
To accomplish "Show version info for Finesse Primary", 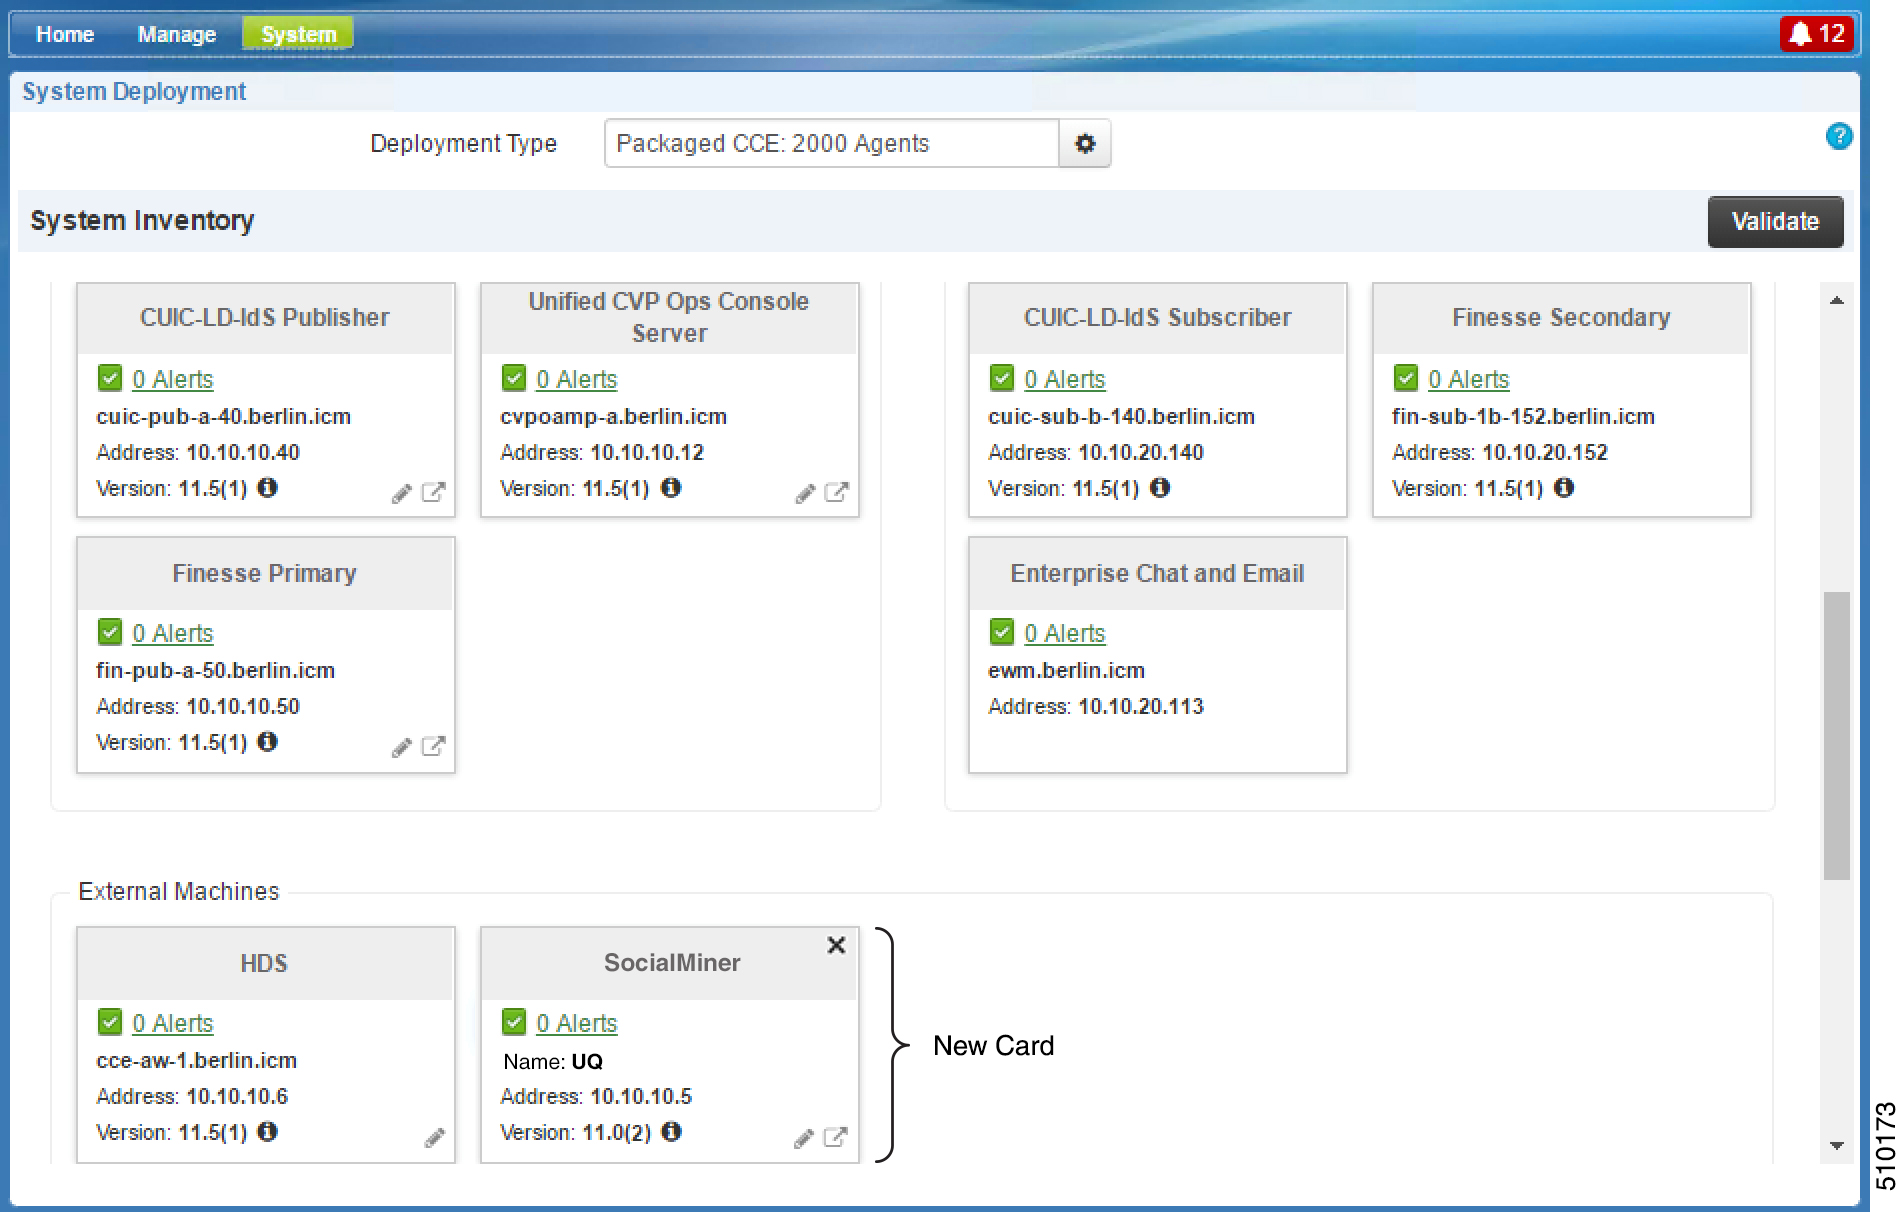I will pos(267,742).
